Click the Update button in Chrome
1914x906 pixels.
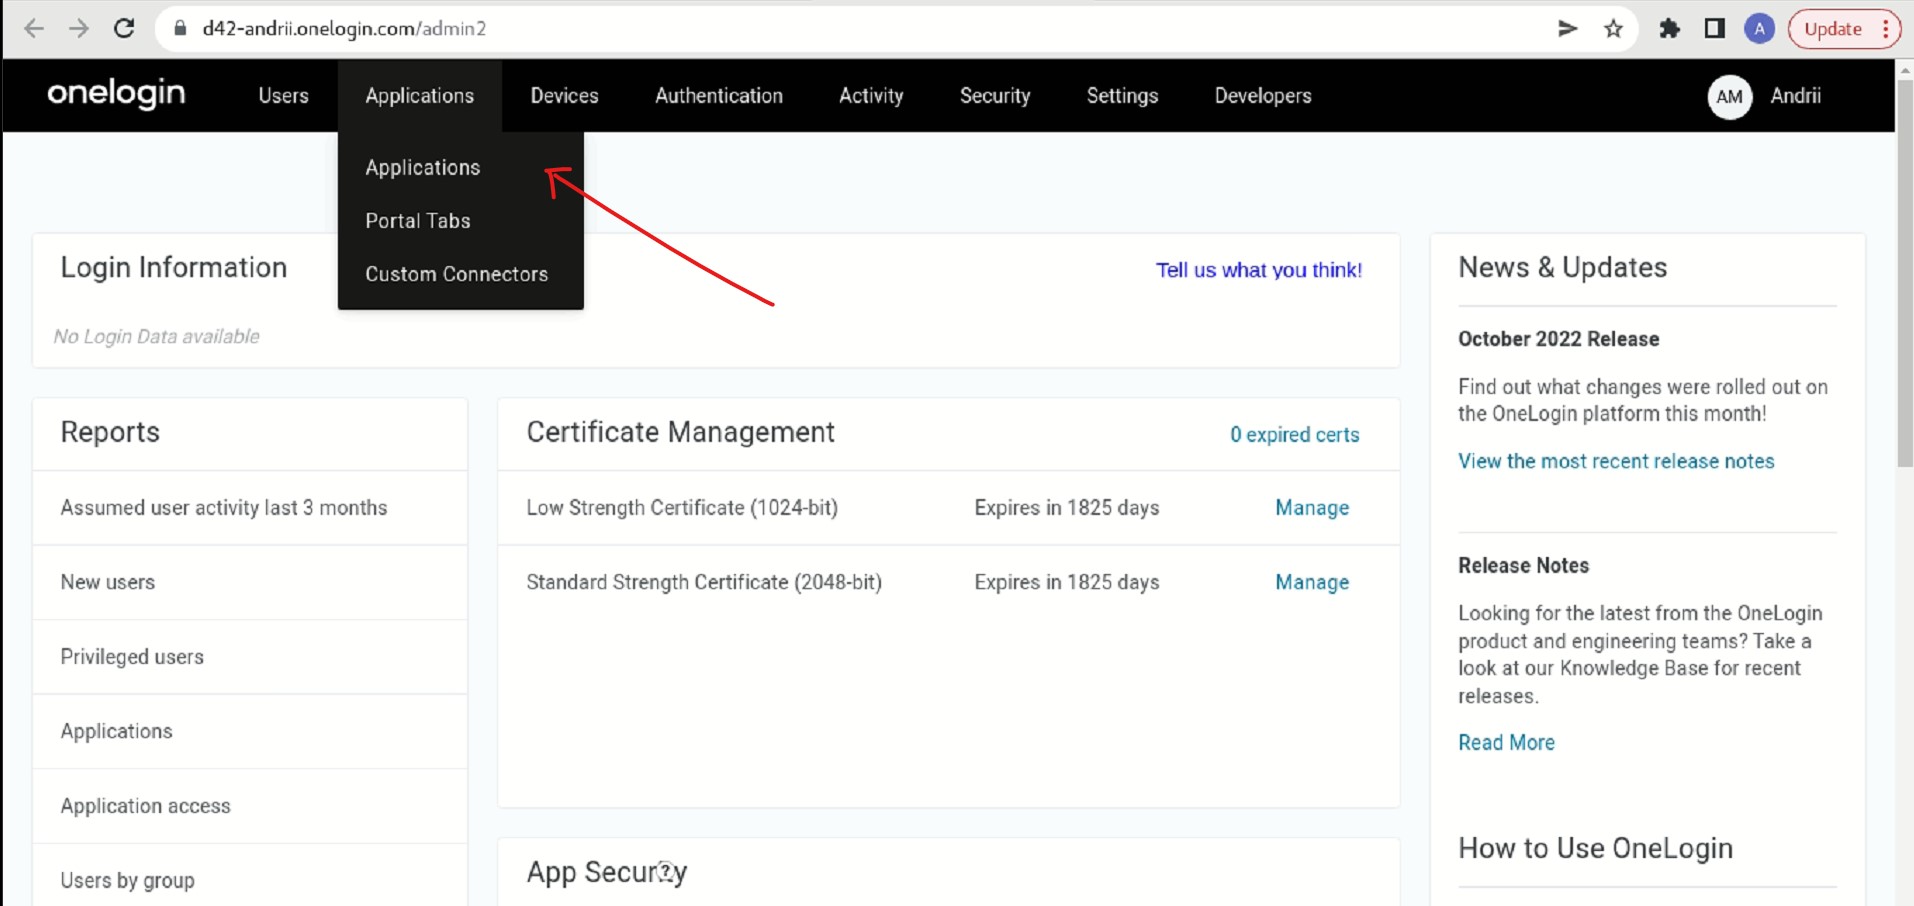pos(1832,29)
